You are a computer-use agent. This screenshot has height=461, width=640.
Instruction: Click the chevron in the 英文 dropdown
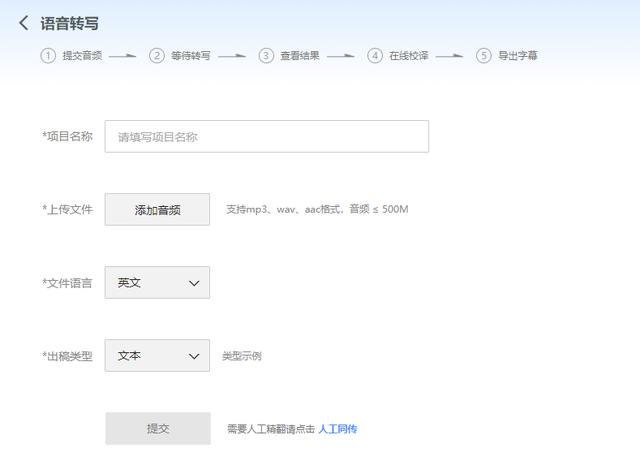pyautogui.click(x=194, y=283)
